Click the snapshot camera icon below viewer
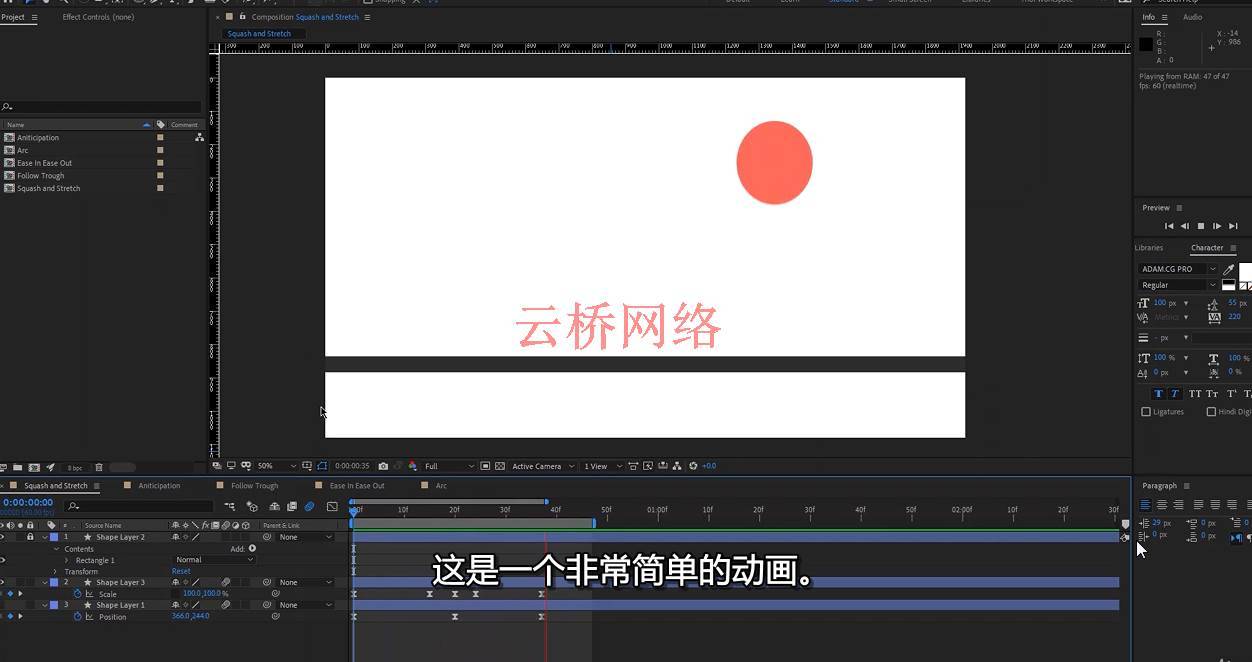This screenshot has width=1252, height=662. 383,466
